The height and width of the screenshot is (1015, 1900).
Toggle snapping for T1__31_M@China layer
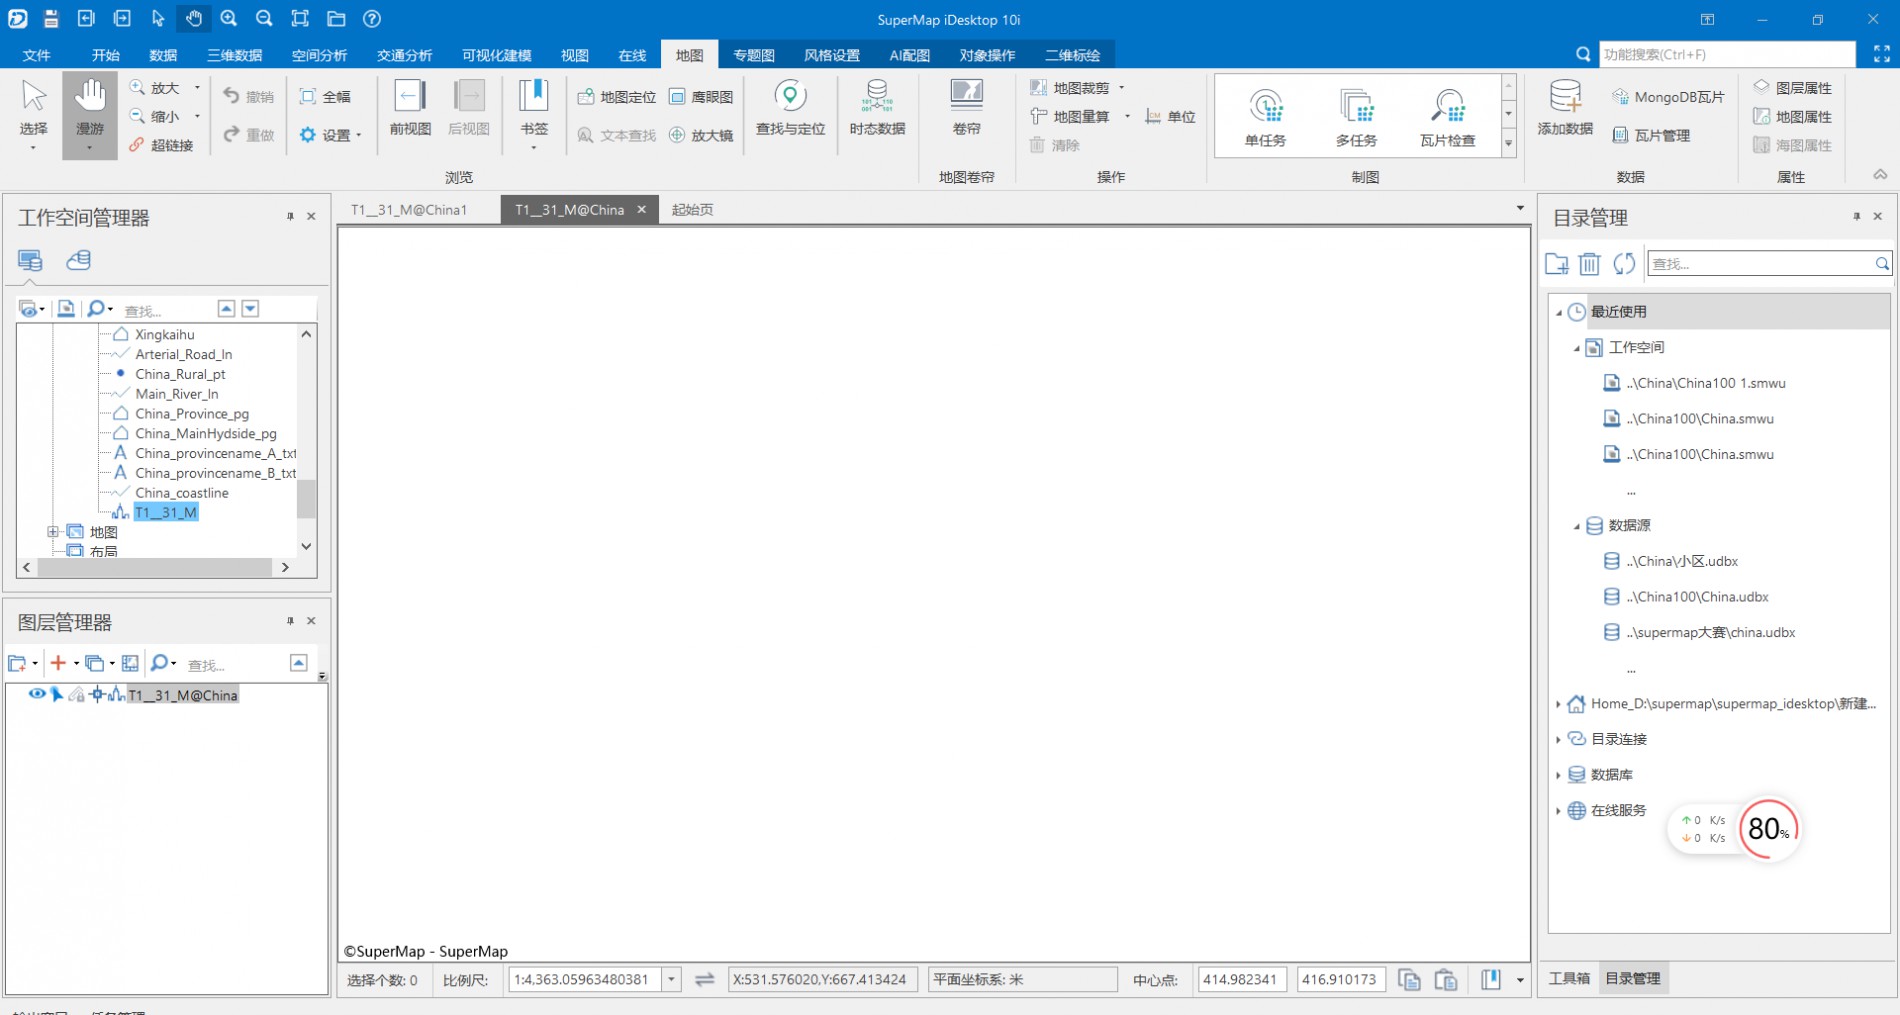96,694
